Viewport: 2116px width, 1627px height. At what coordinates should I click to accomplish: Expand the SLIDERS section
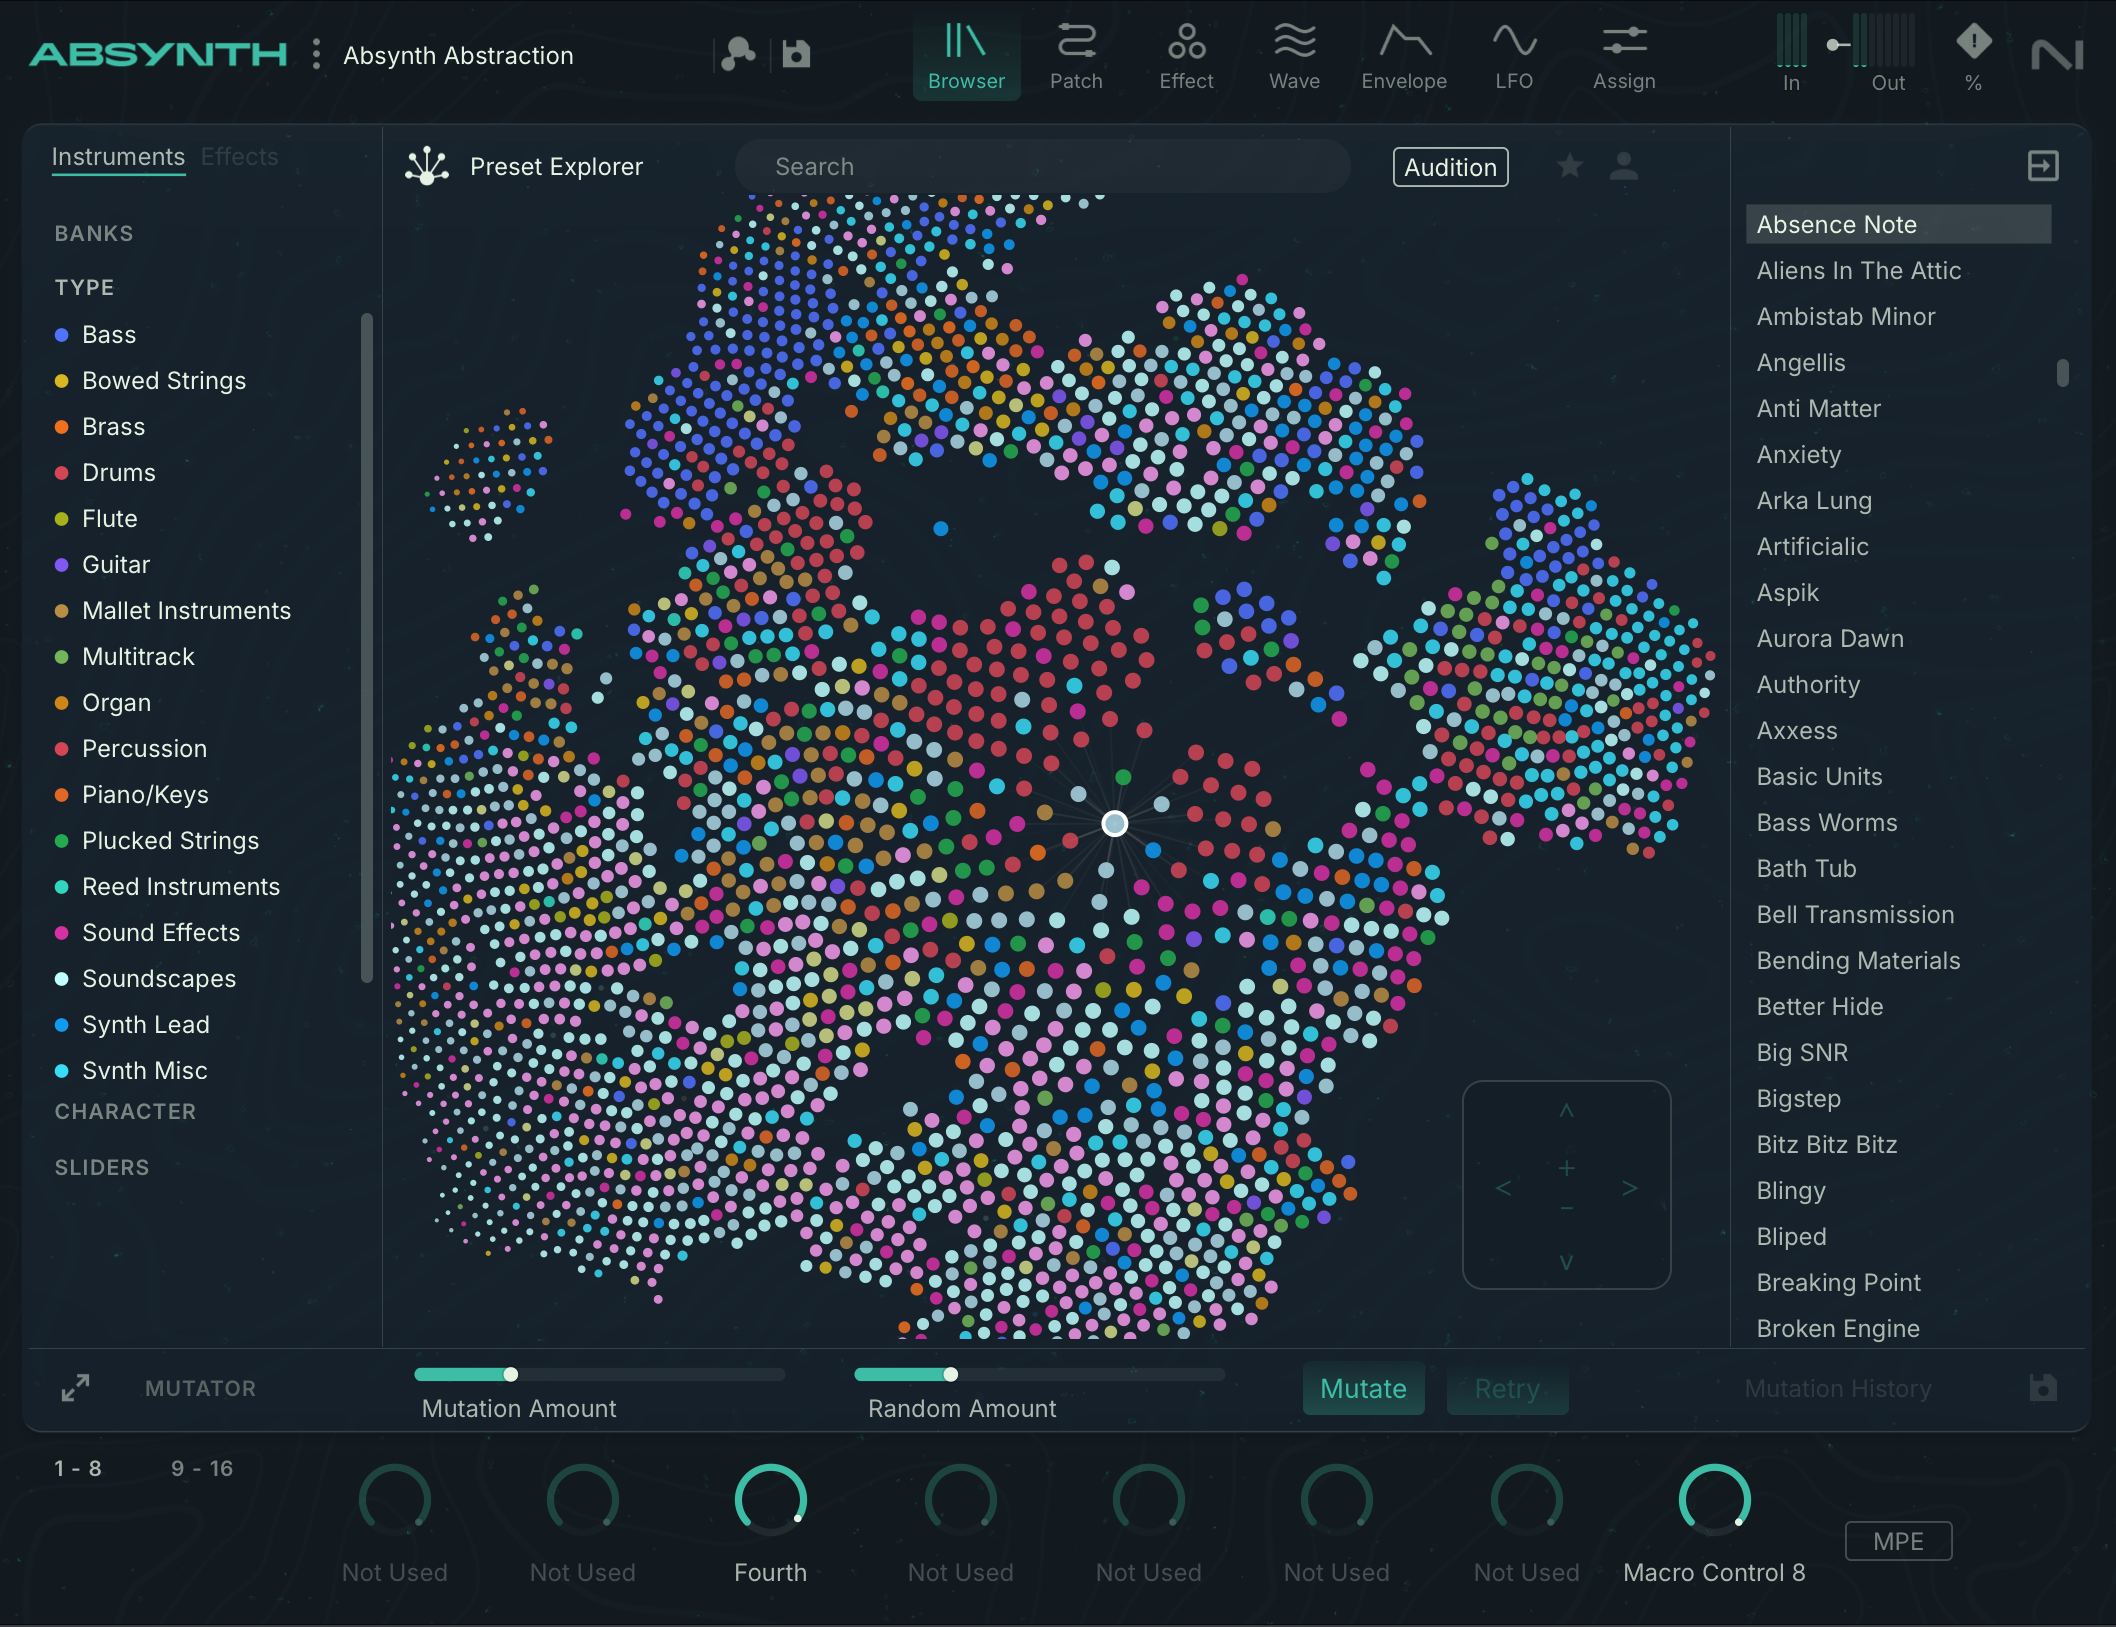(102, 1167)
